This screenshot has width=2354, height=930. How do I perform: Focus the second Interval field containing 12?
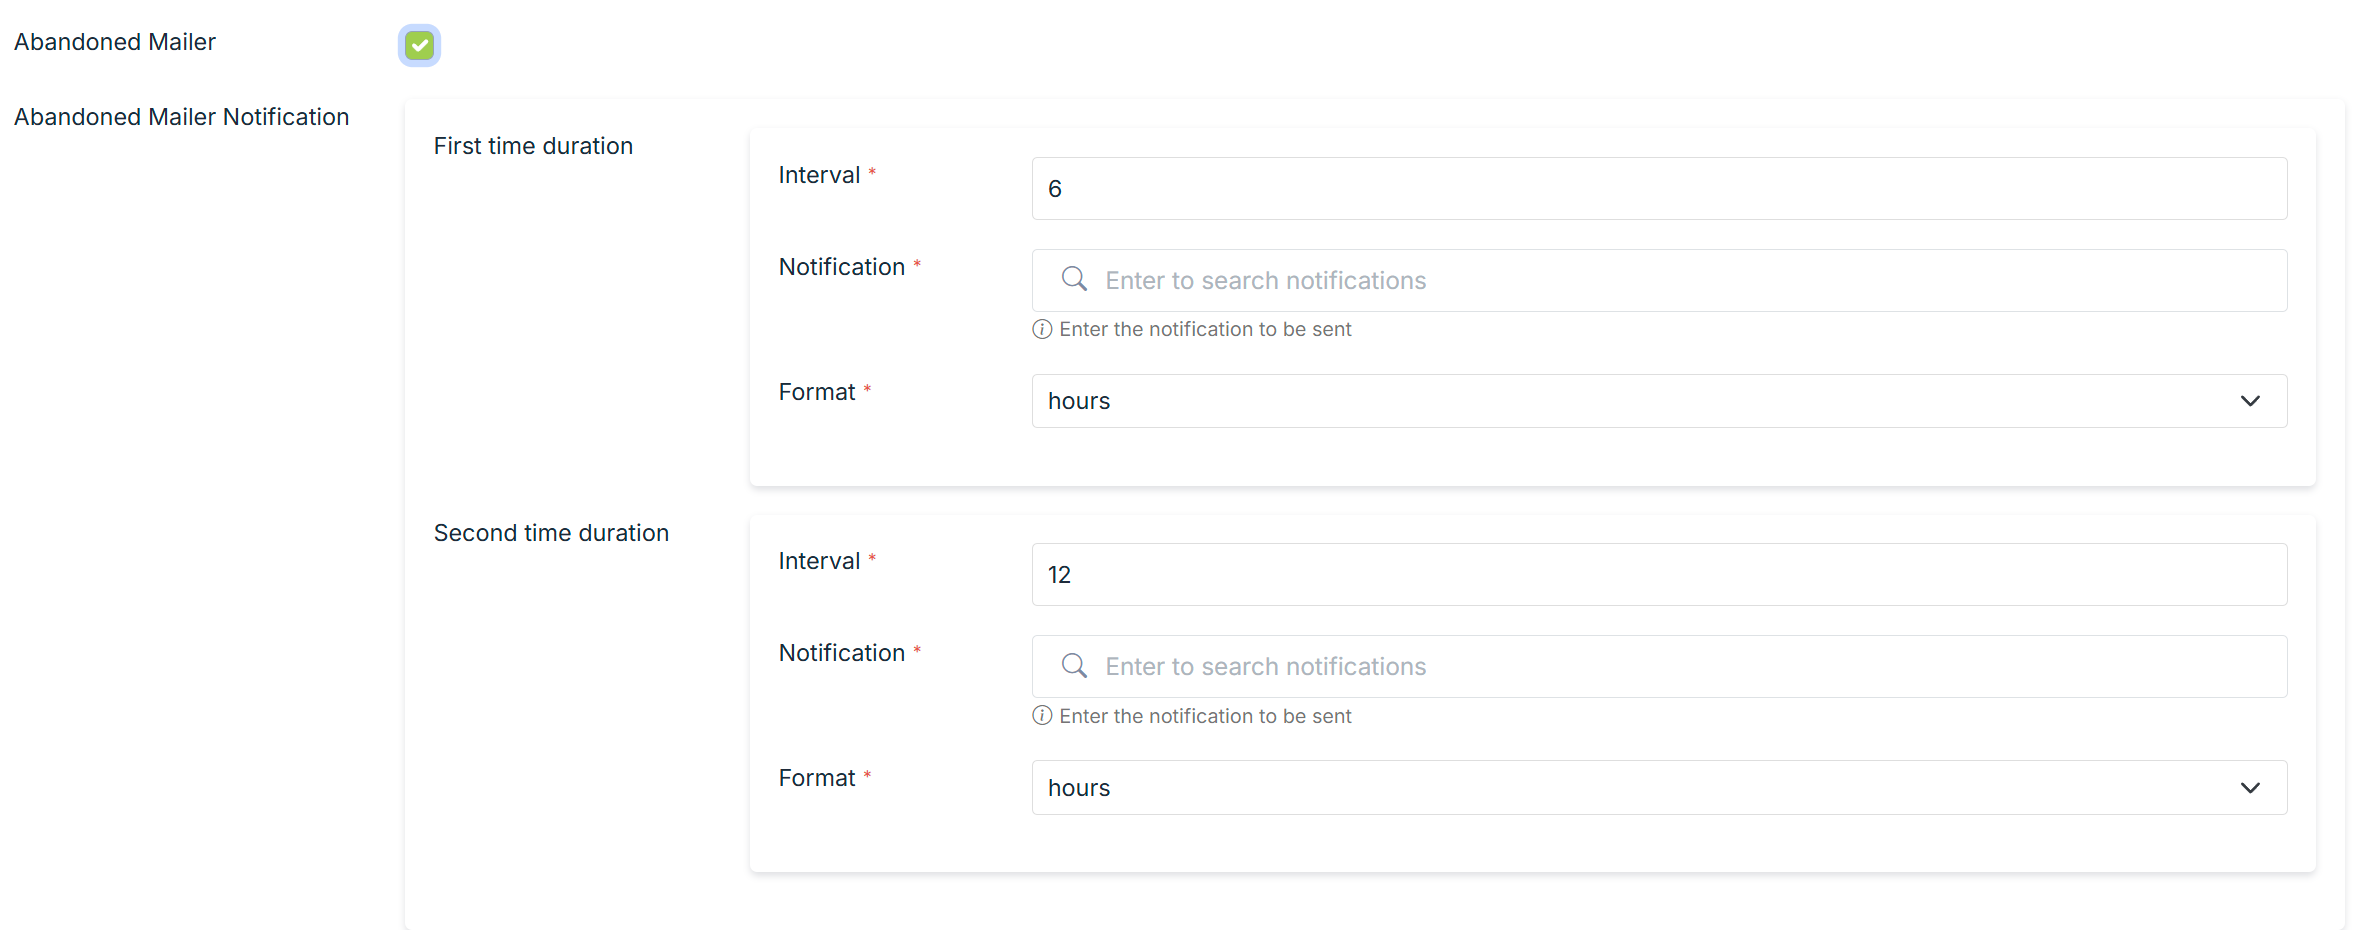[1658, 575]
